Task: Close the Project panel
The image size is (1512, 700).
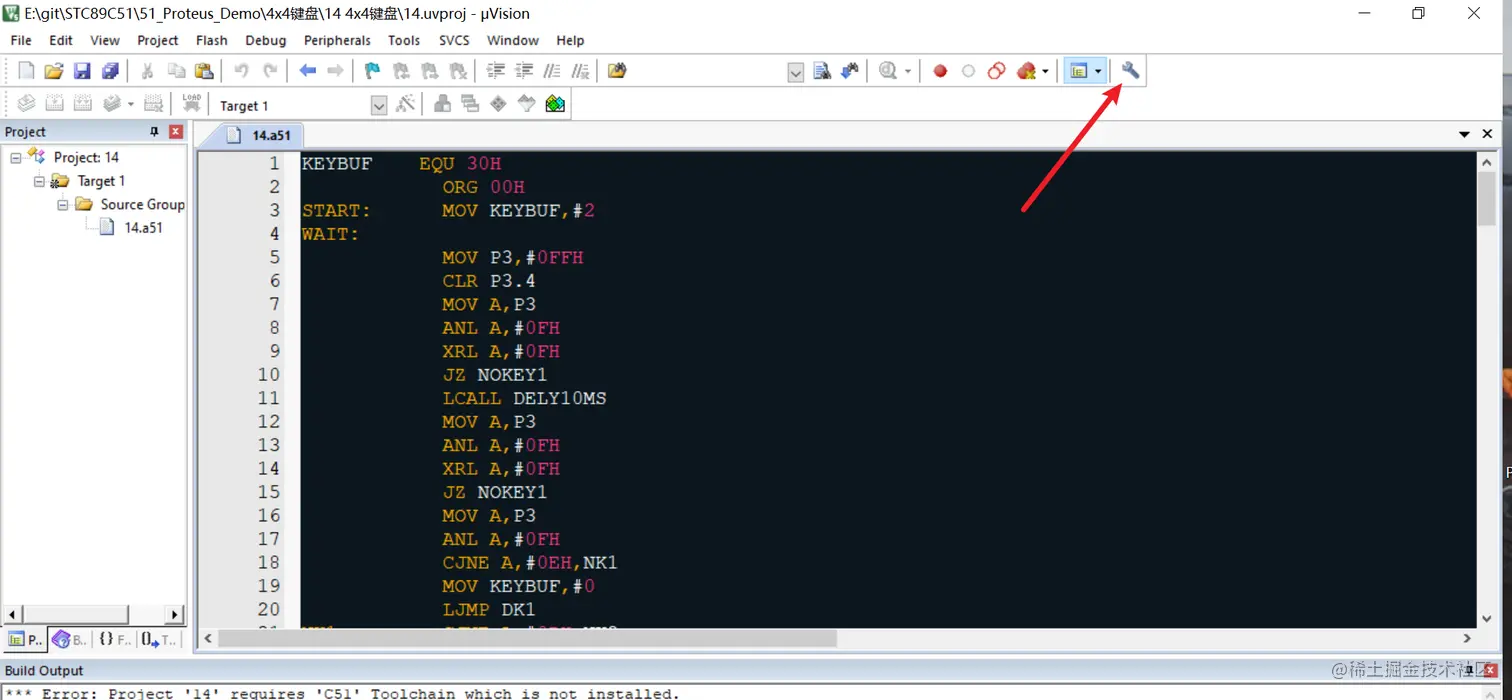Action: click(176, 132)
